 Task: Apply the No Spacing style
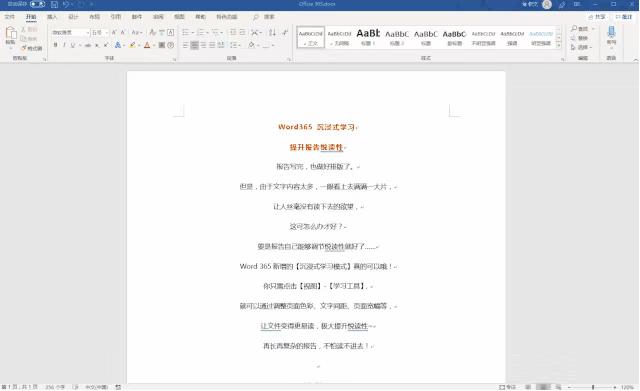click(339, 37)
